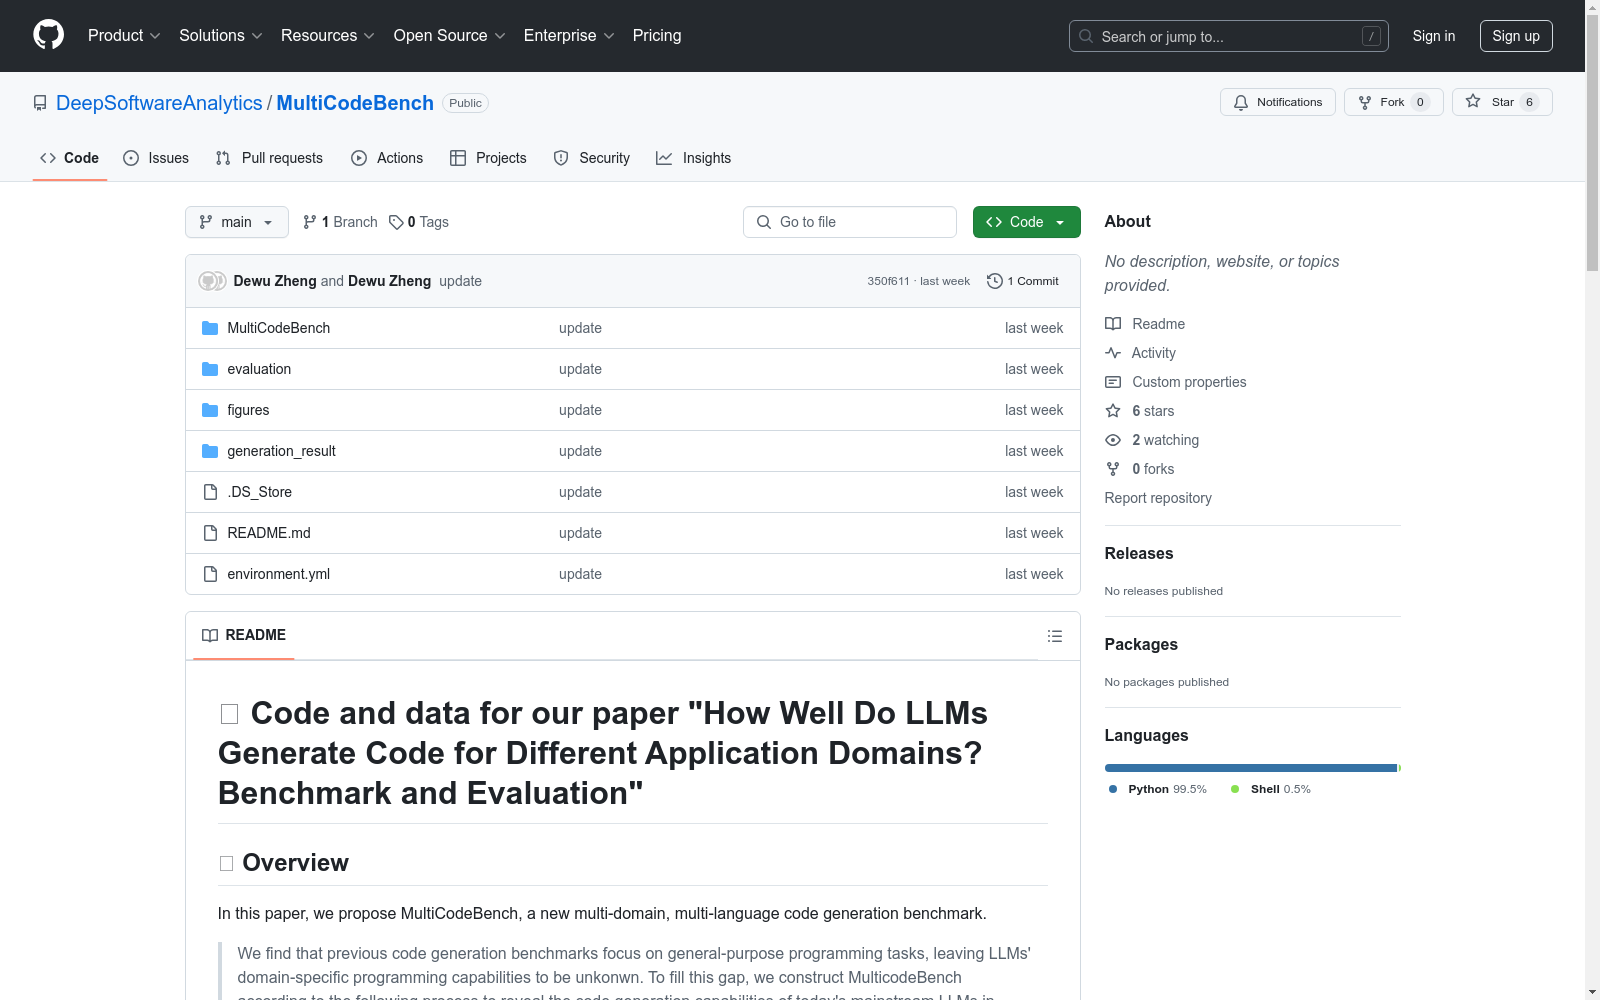Open commit history clock icon
Image resolution: width=1600 pixels, height=1000 pixels.
[x=994, y=281]
